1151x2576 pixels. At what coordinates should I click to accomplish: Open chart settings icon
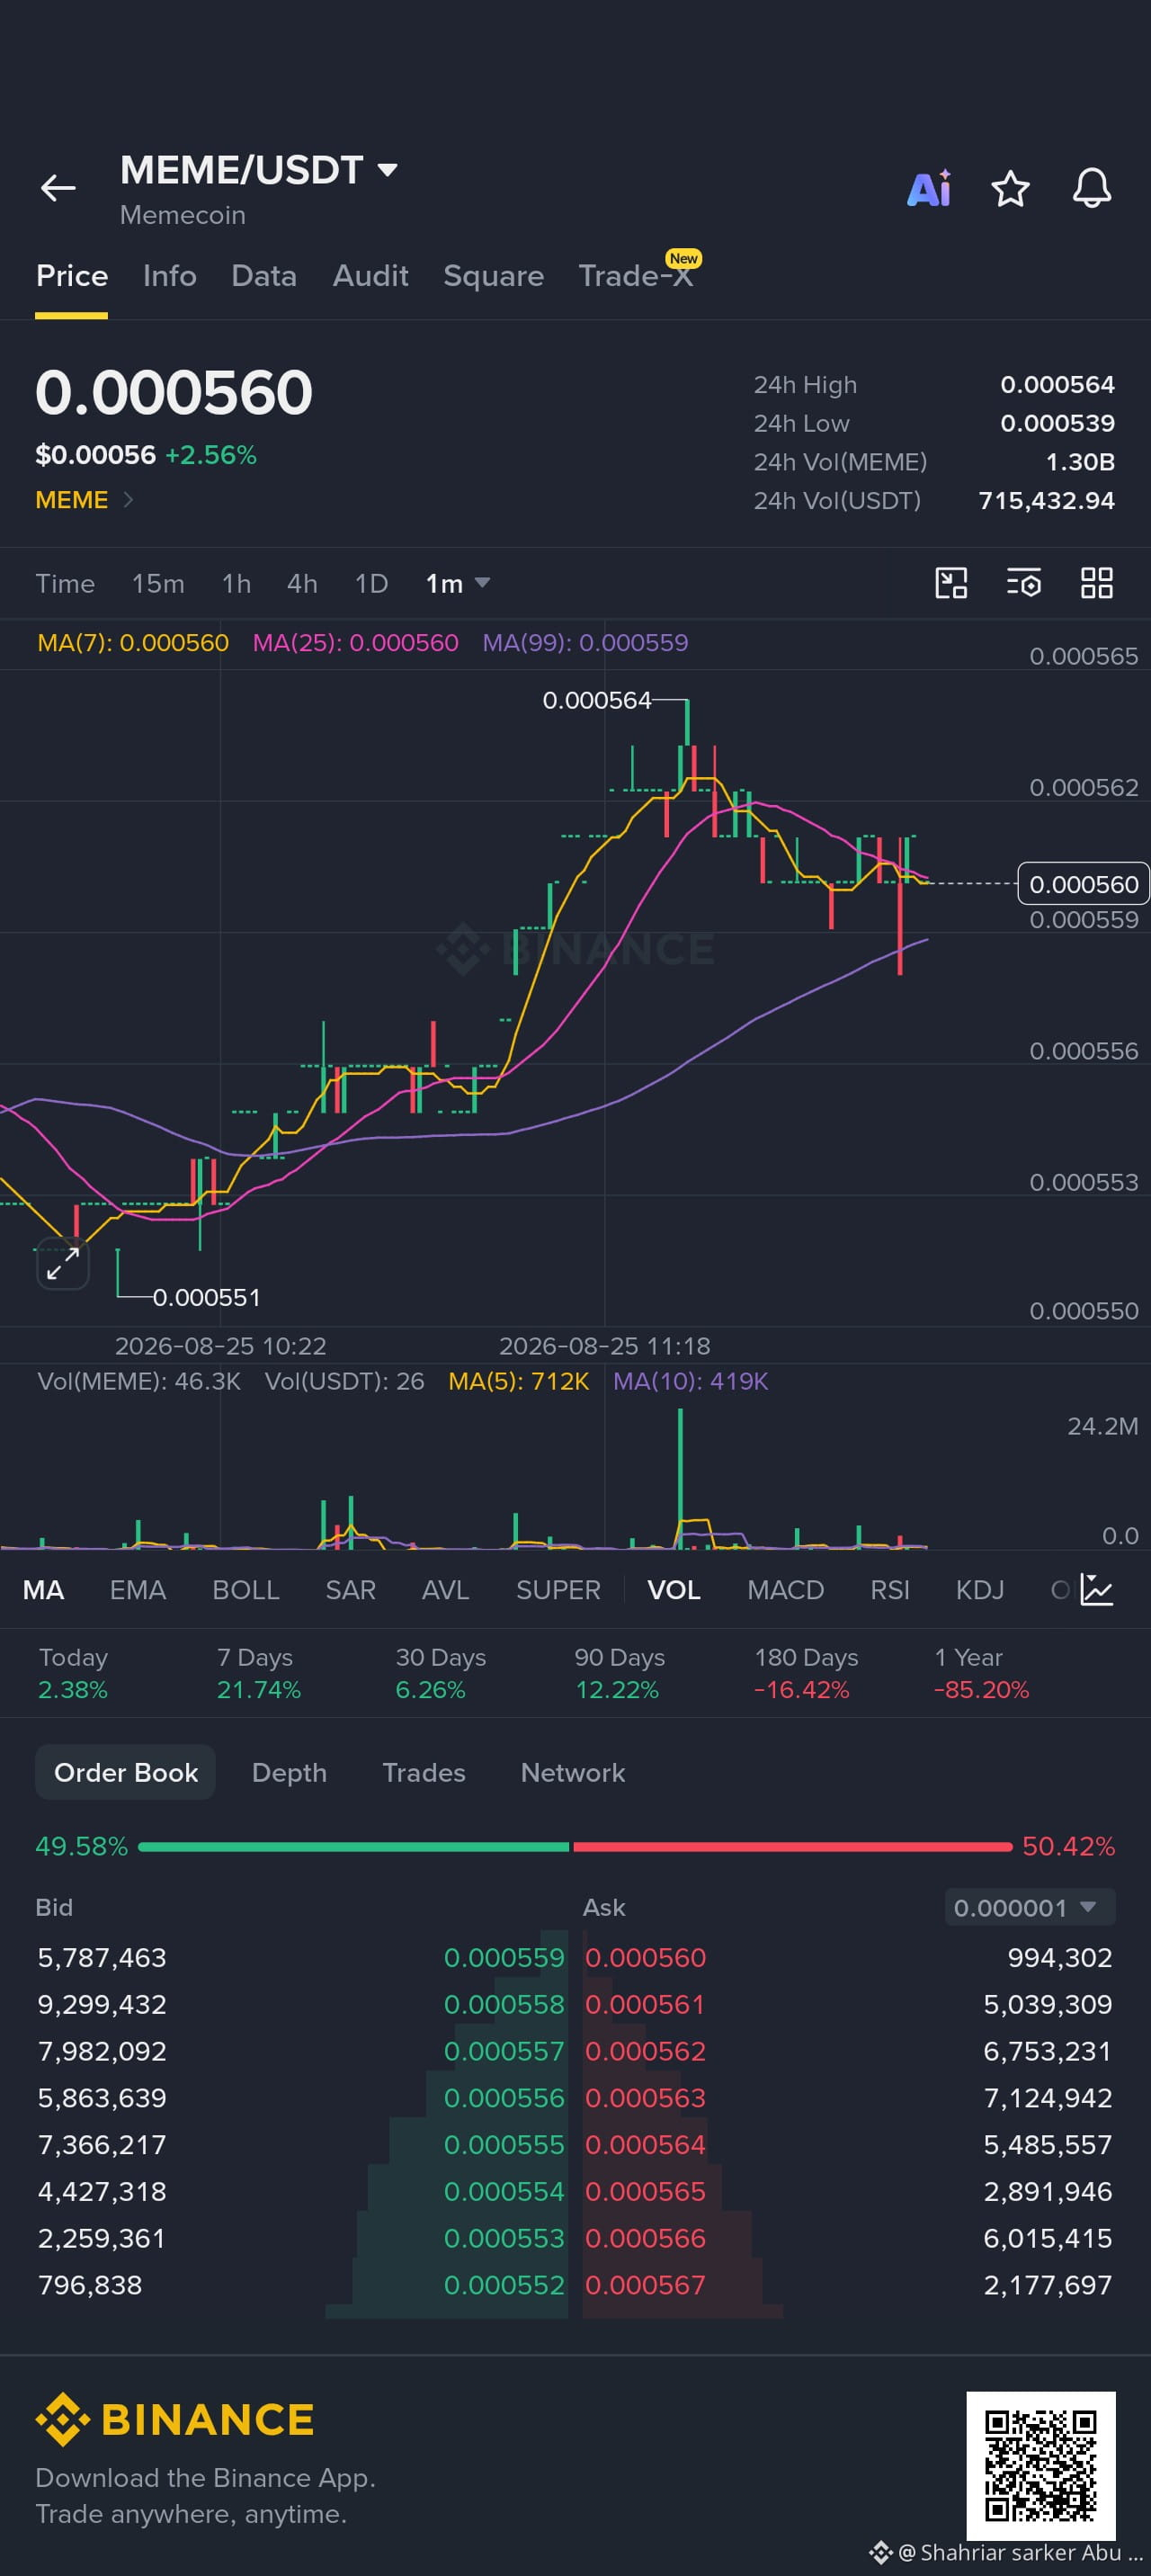pos(1023,583)
